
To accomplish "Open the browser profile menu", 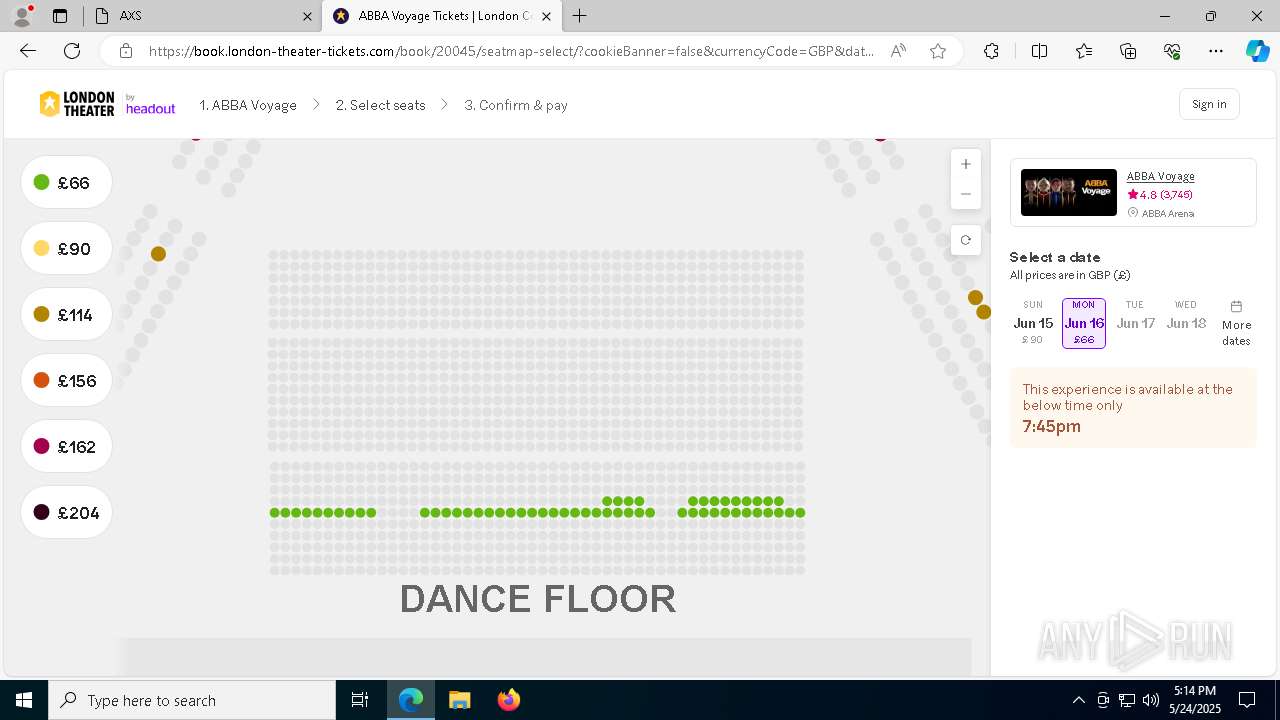I will pyautogui.click(x=22, y=16).
